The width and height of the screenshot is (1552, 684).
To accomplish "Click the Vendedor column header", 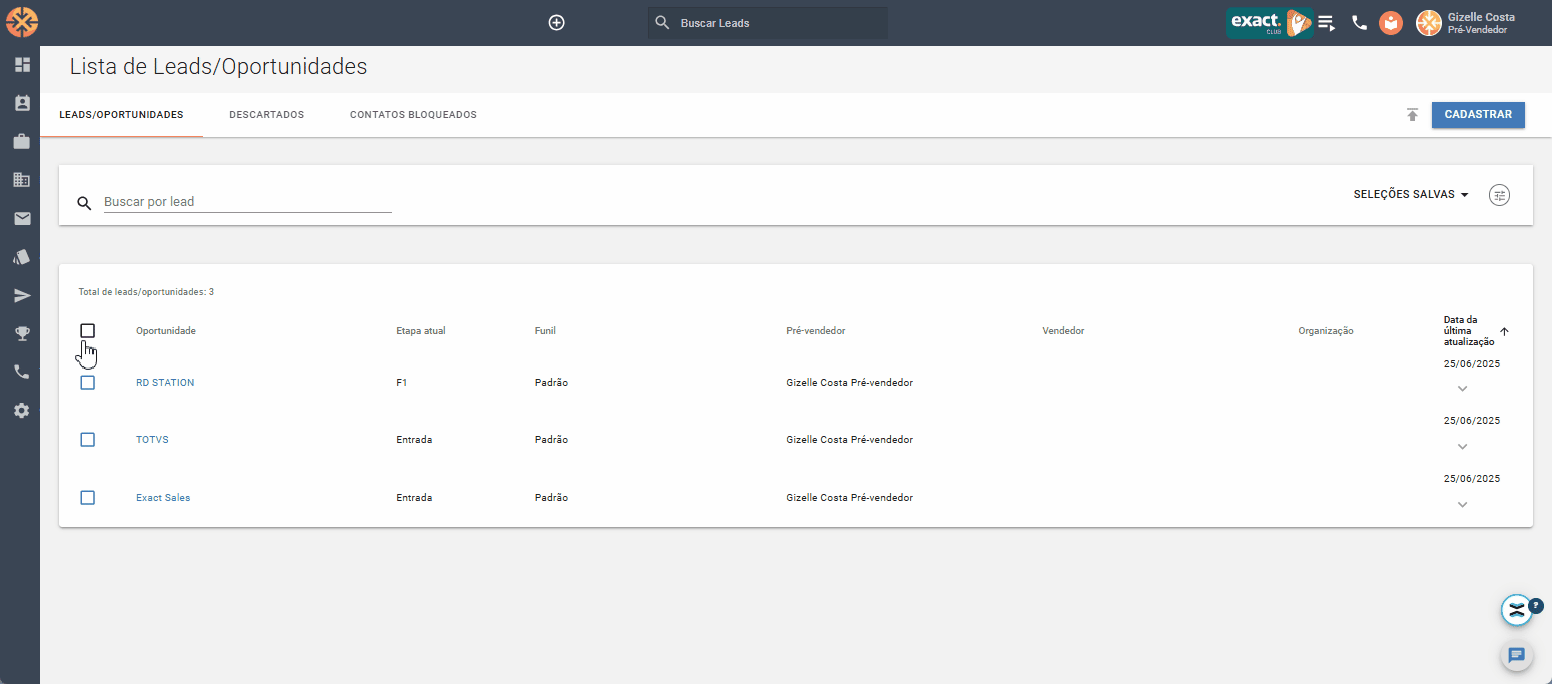I will point(1063,331).
